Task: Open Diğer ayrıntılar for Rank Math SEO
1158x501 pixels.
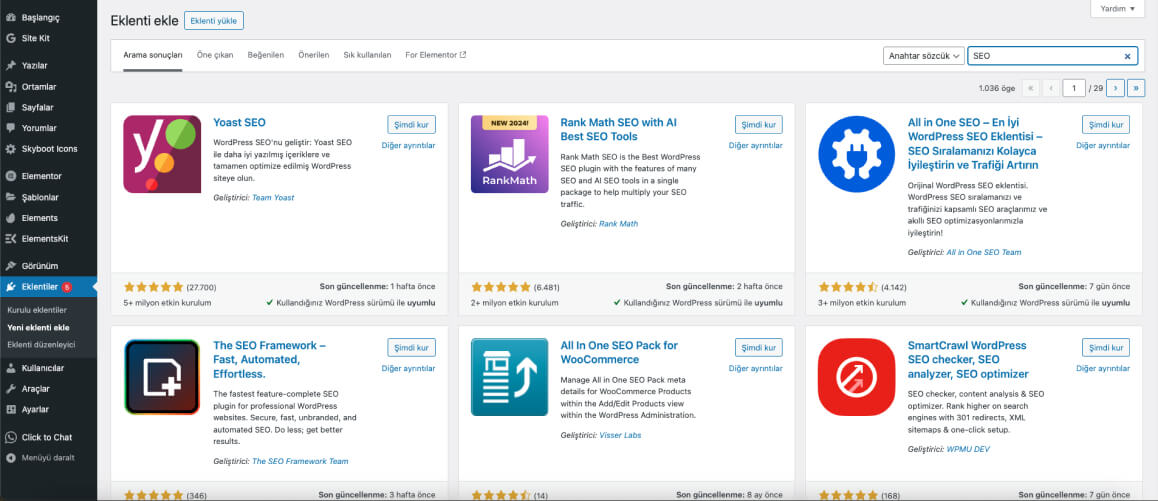Action: (756, 146)
